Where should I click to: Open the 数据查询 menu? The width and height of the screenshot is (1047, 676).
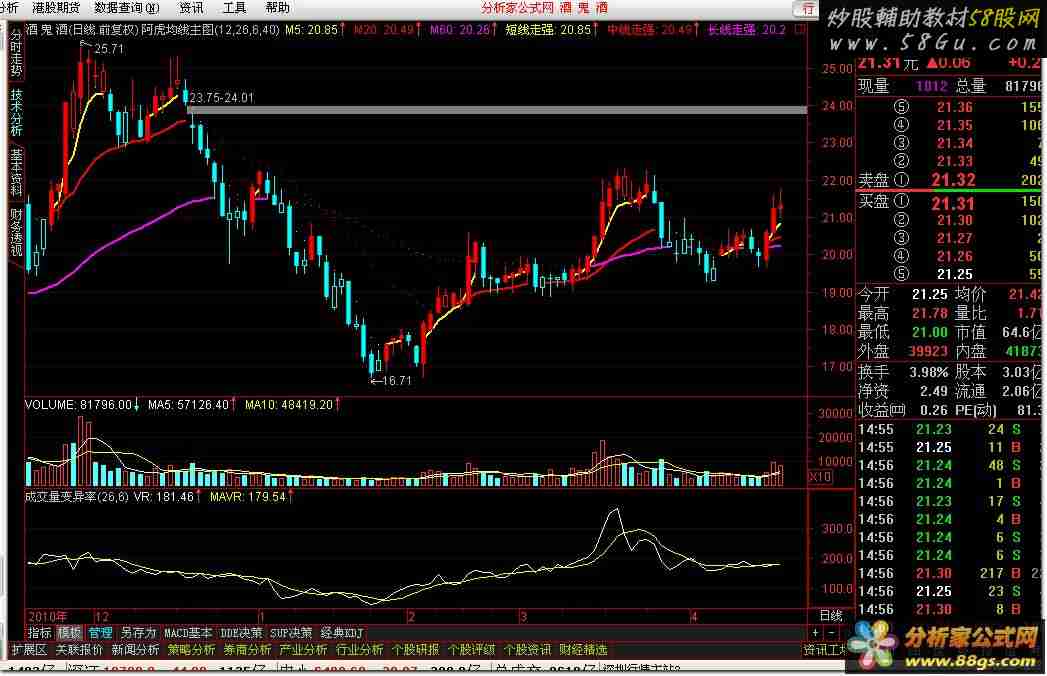(x=127, y=8)
